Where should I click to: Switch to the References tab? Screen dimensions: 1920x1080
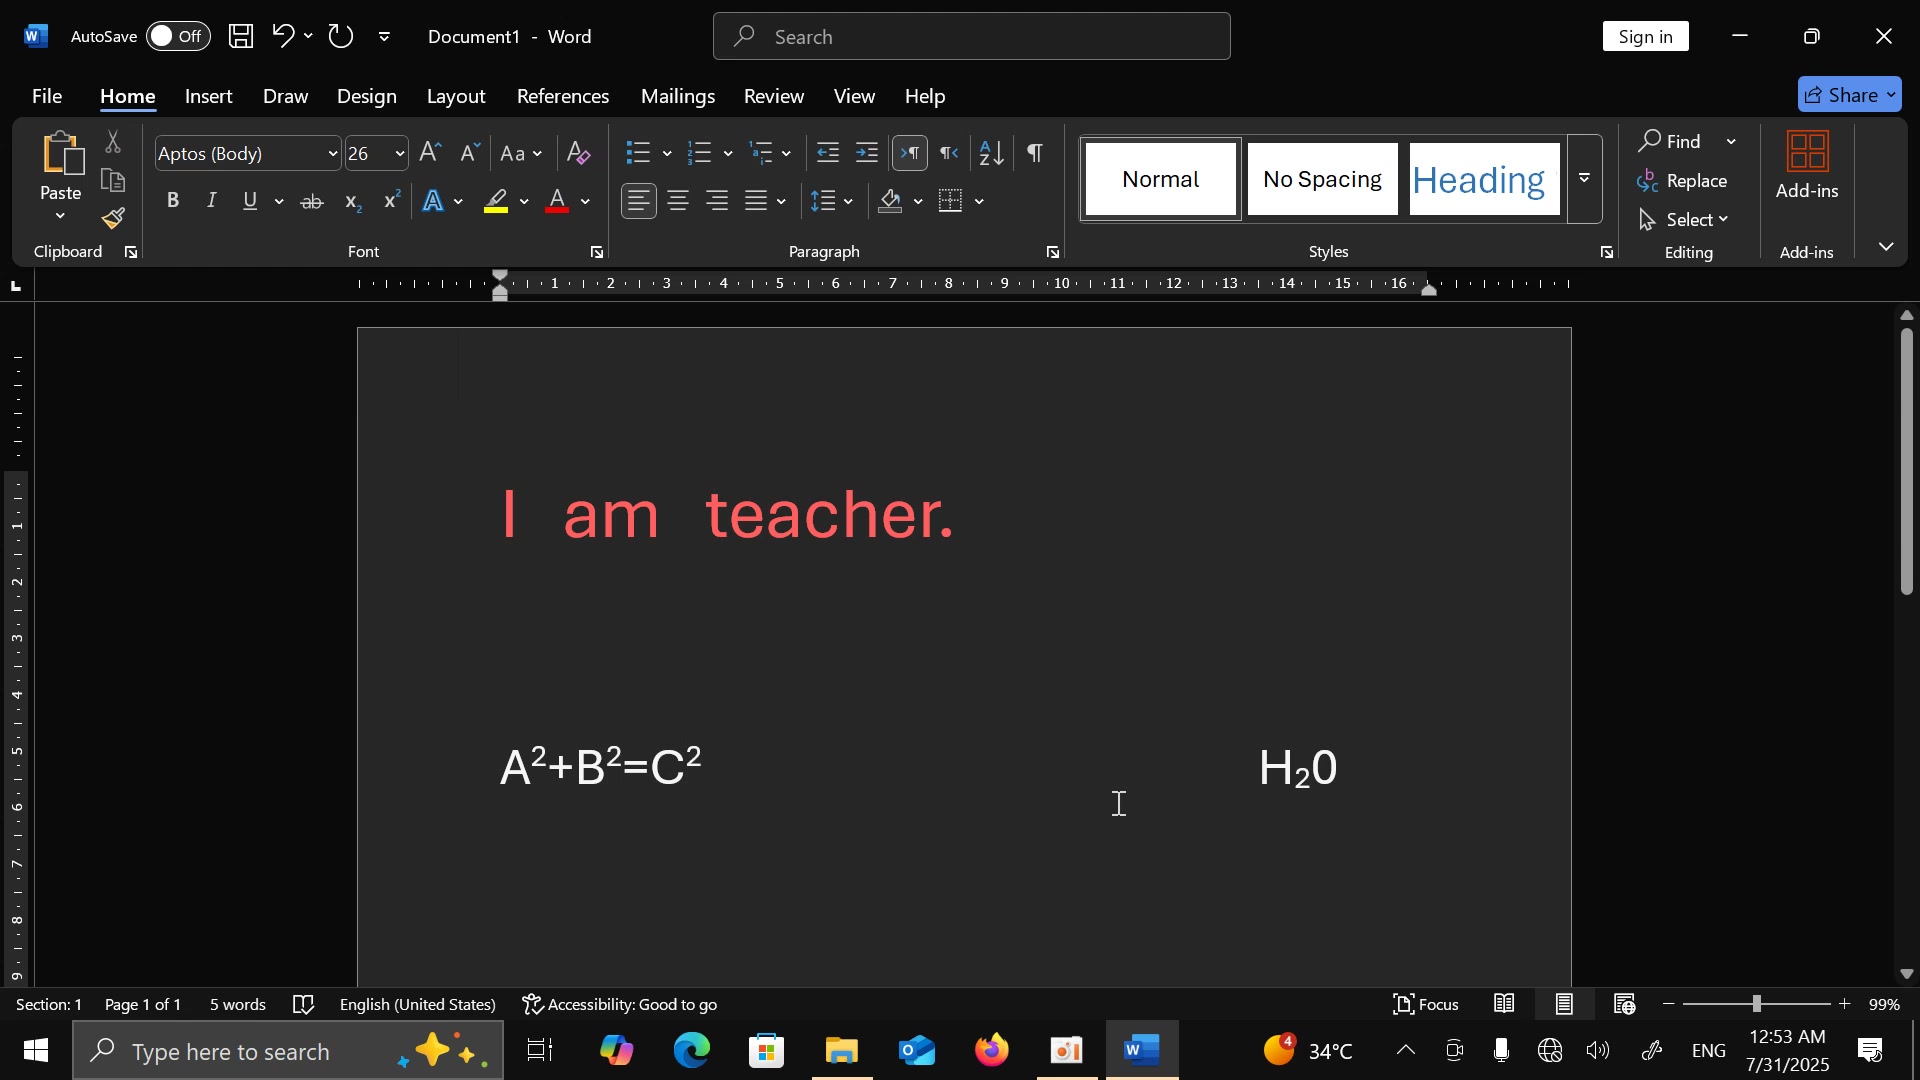tap(562, 96)
